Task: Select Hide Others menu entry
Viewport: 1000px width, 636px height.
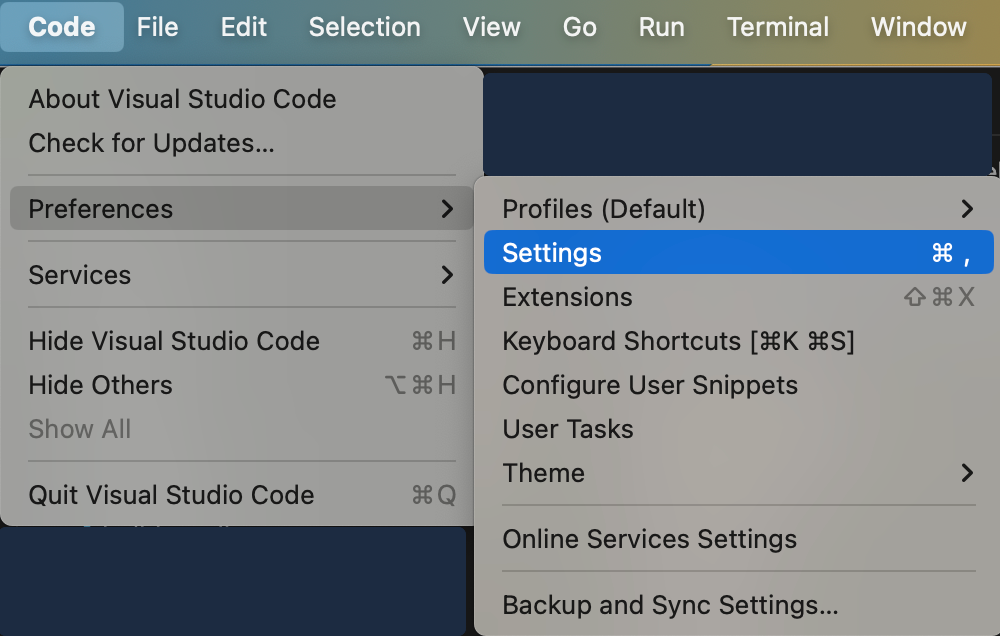Action: coord(242,385)
